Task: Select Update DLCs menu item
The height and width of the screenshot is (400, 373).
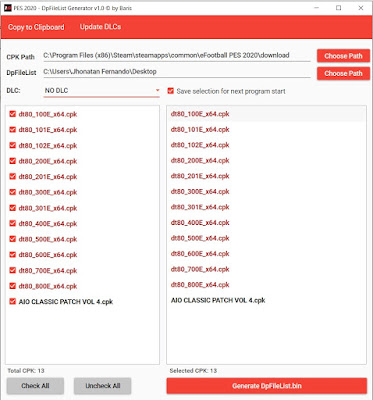Action: point(100,27)
